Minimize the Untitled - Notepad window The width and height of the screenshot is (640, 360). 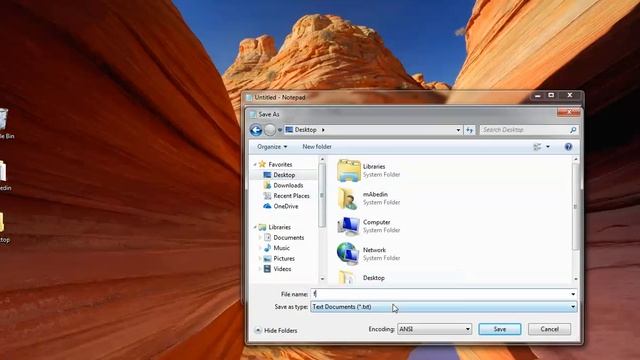(538, 95)
